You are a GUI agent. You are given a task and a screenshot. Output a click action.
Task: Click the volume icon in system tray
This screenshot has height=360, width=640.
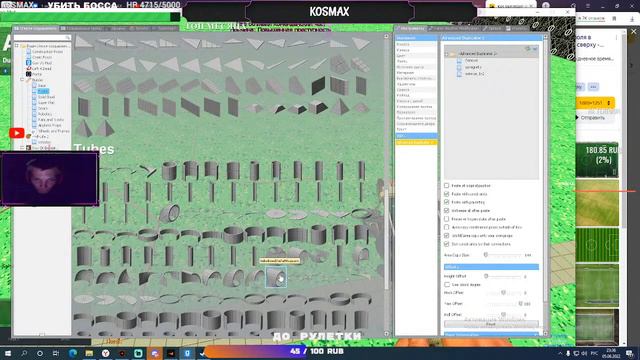click(x=584, y=353)
